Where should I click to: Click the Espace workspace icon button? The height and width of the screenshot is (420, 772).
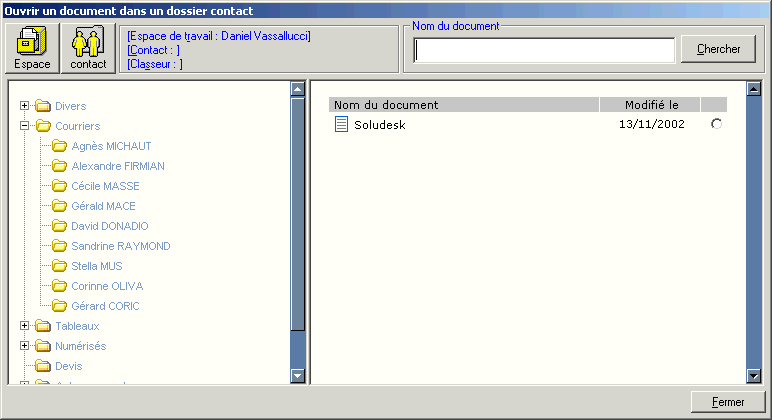point(32,48)
